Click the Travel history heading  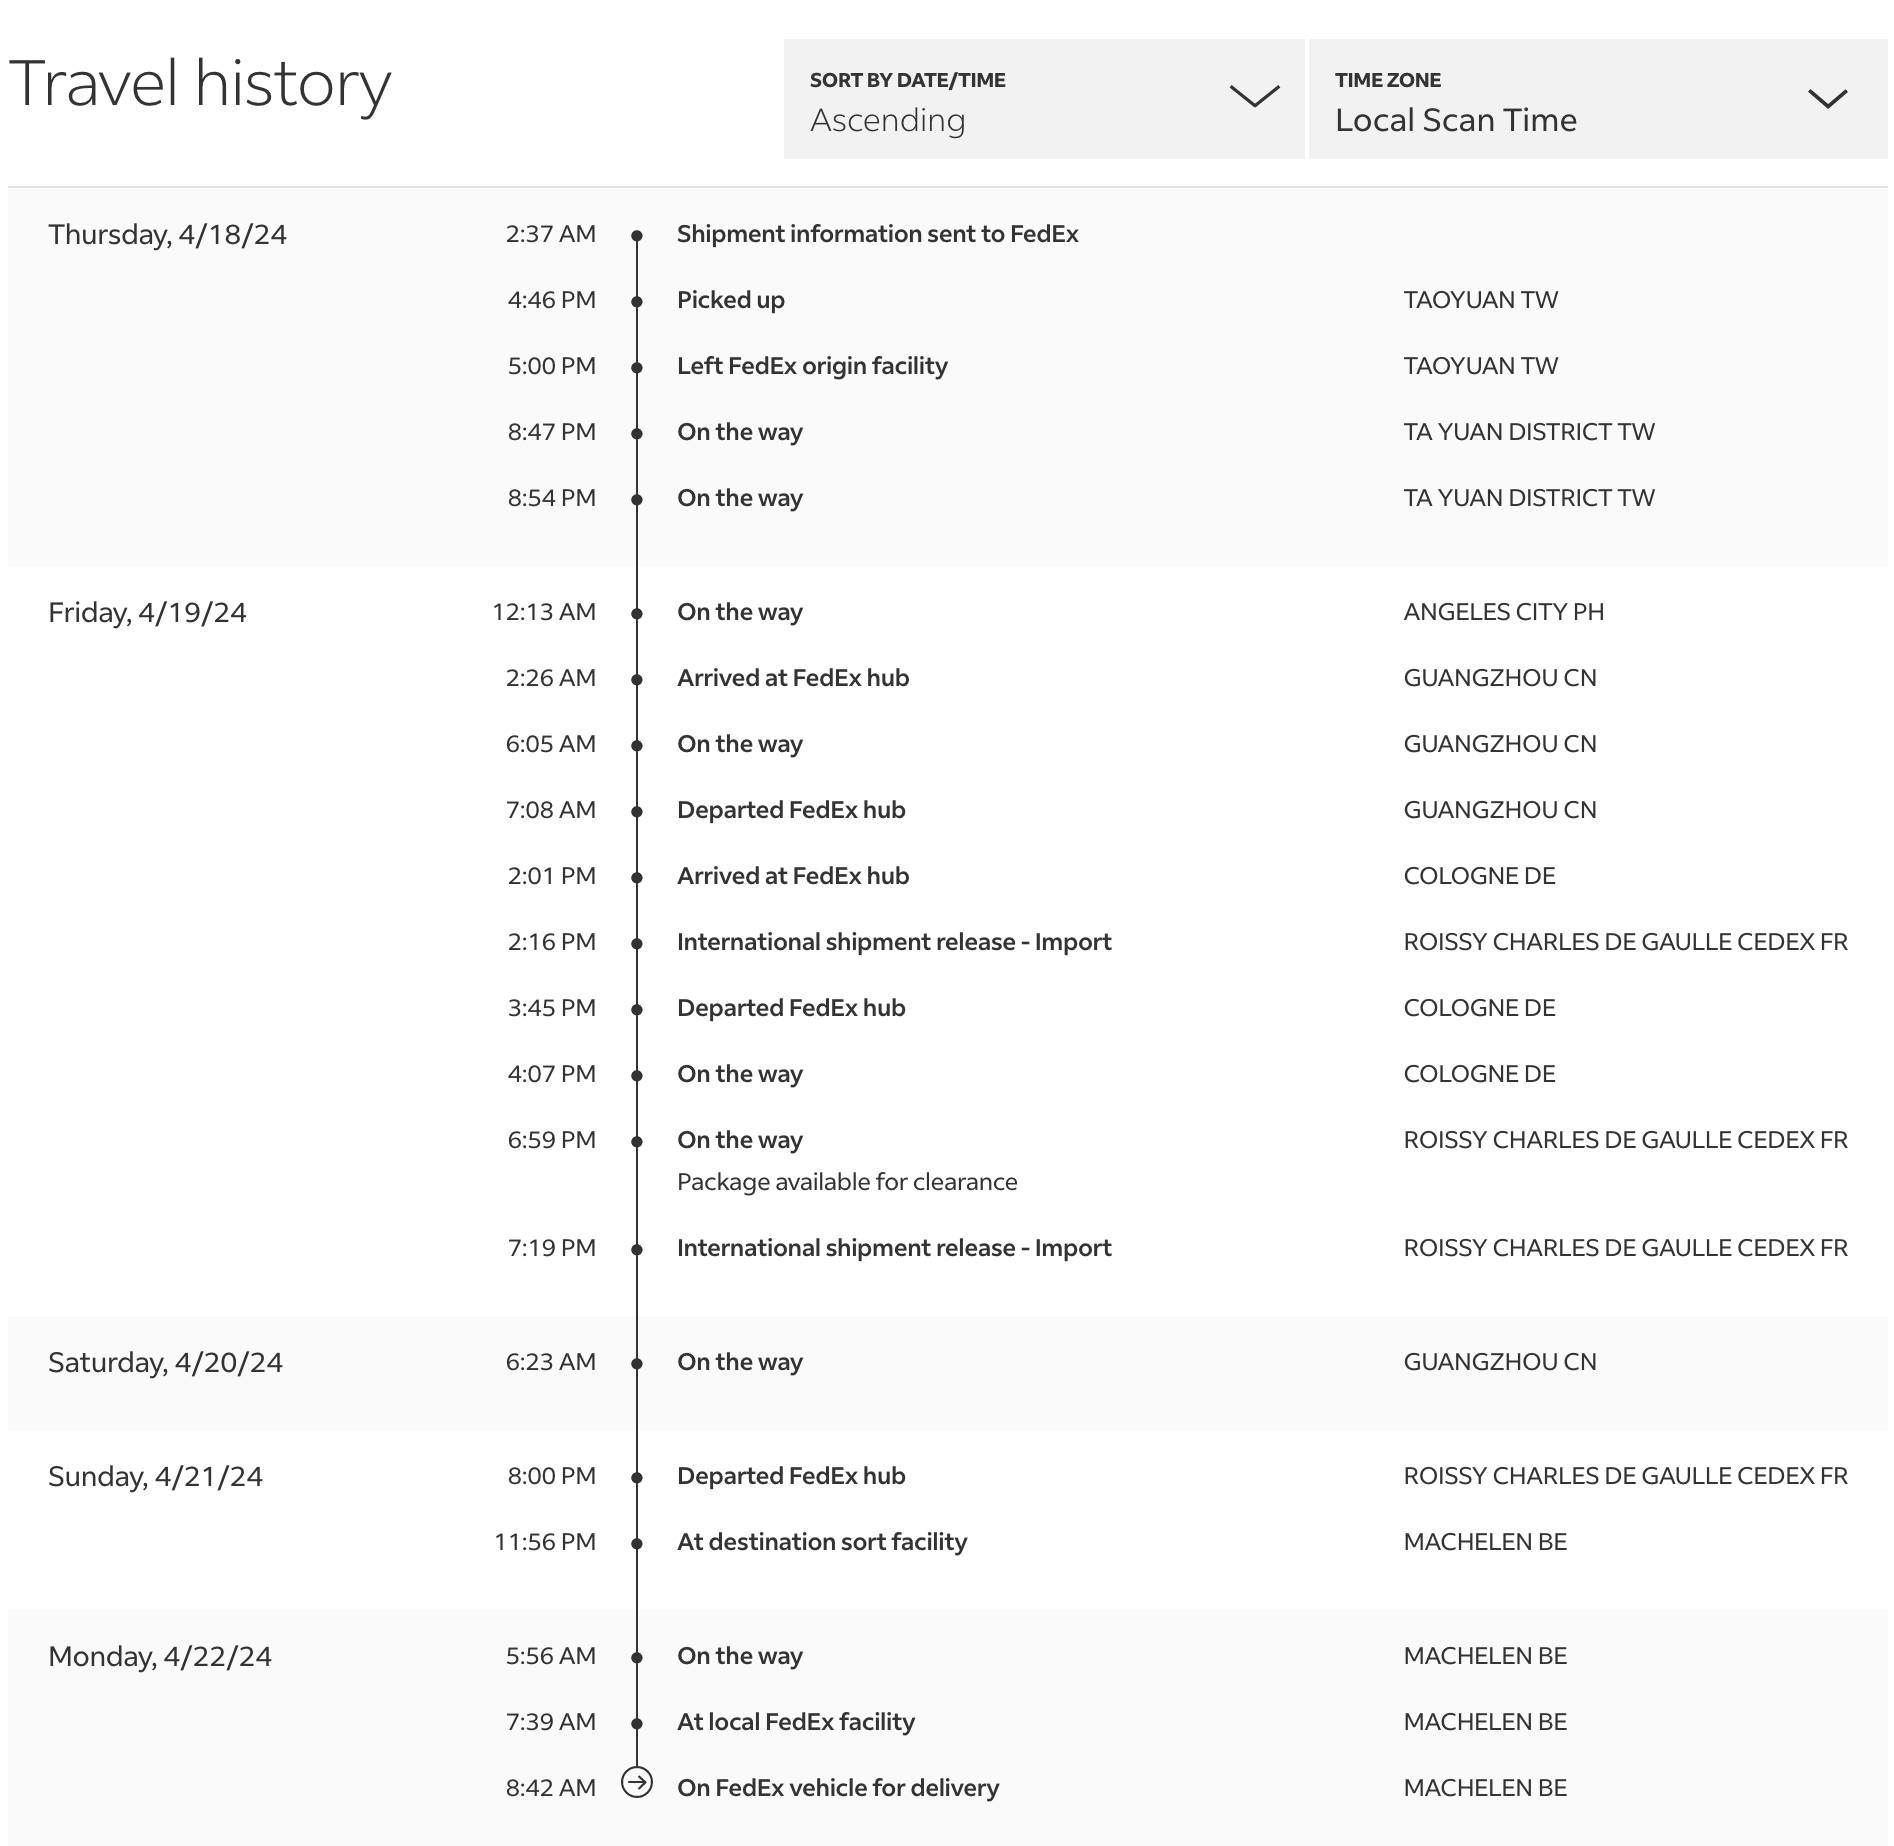(200, 84)
